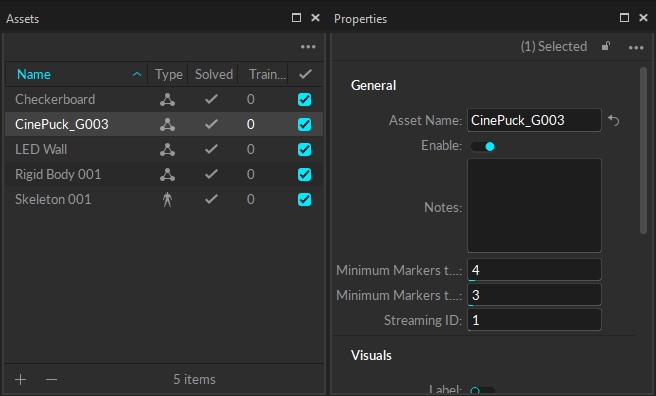Toggle the Enable switch off
The height and width of the screenshot is (396, 656).
(483, 146)
